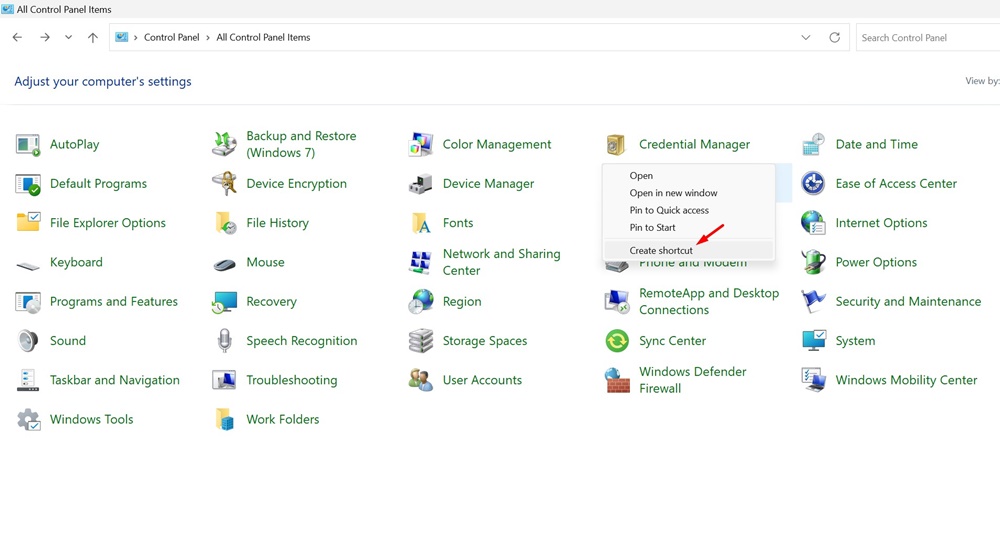Screen dimensions: 1000x536
Task: Click the Work Folders icon
Action: click(x=224, y=420)
